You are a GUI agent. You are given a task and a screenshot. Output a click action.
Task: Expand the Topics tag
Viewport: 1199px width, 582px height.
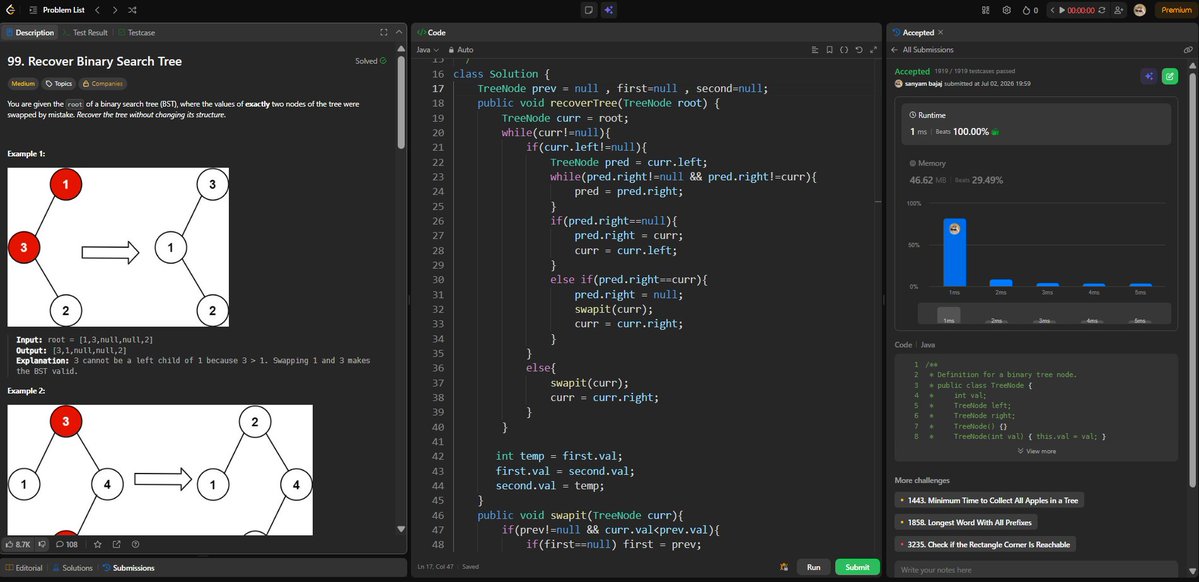pos(59,84)
